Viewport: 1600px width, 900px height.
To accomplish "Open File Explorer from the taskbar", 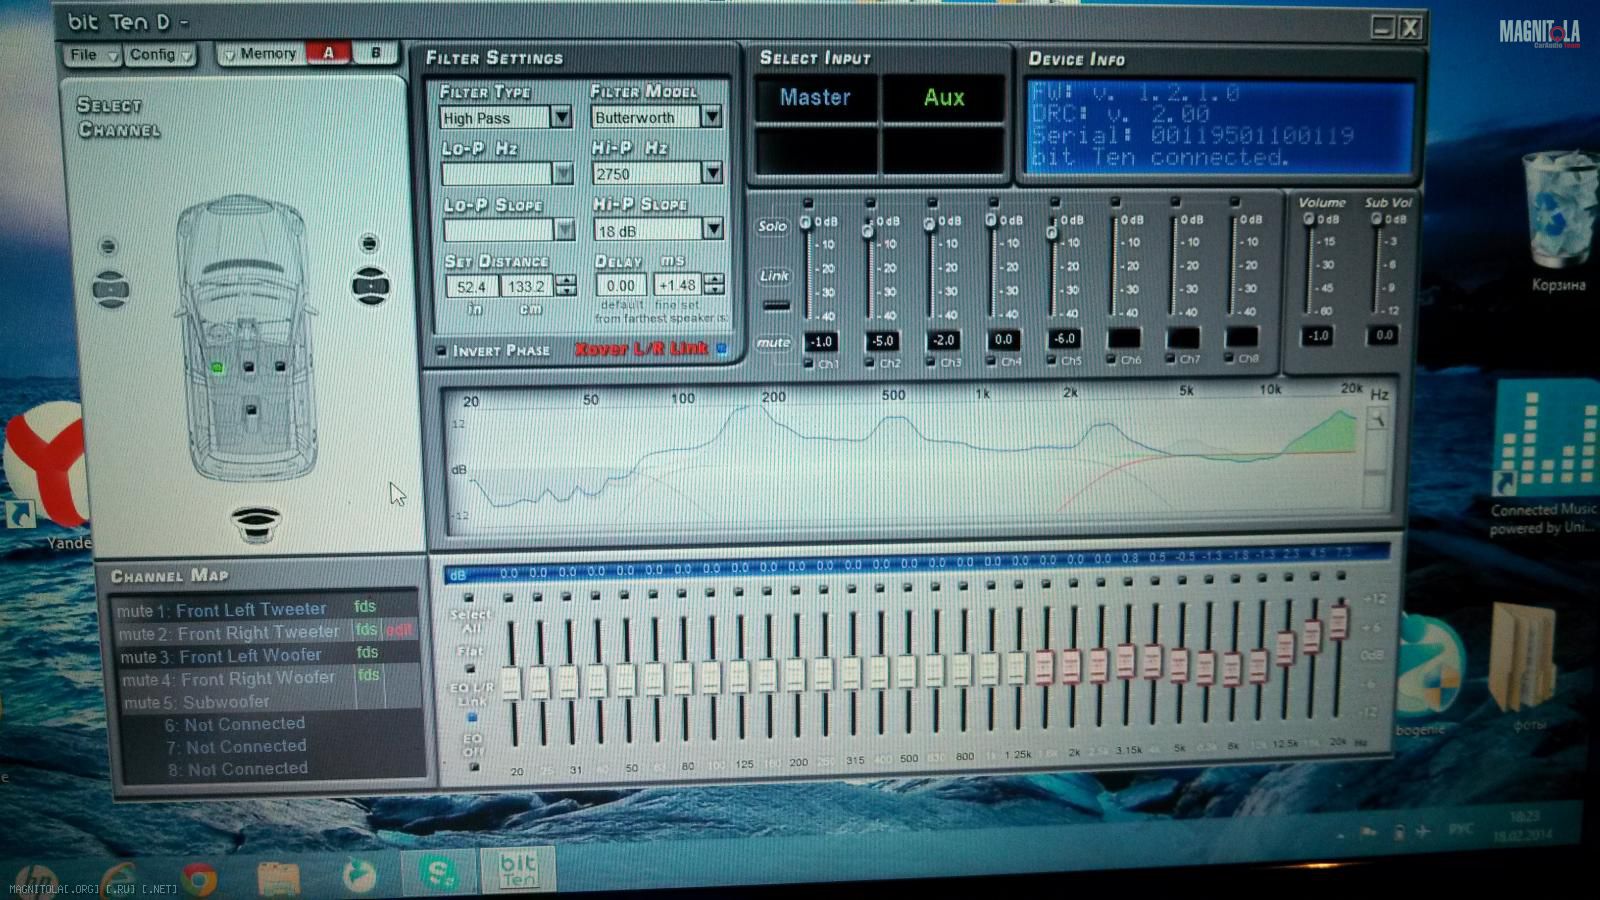I will pyautogui.click(x=278, y=878).
